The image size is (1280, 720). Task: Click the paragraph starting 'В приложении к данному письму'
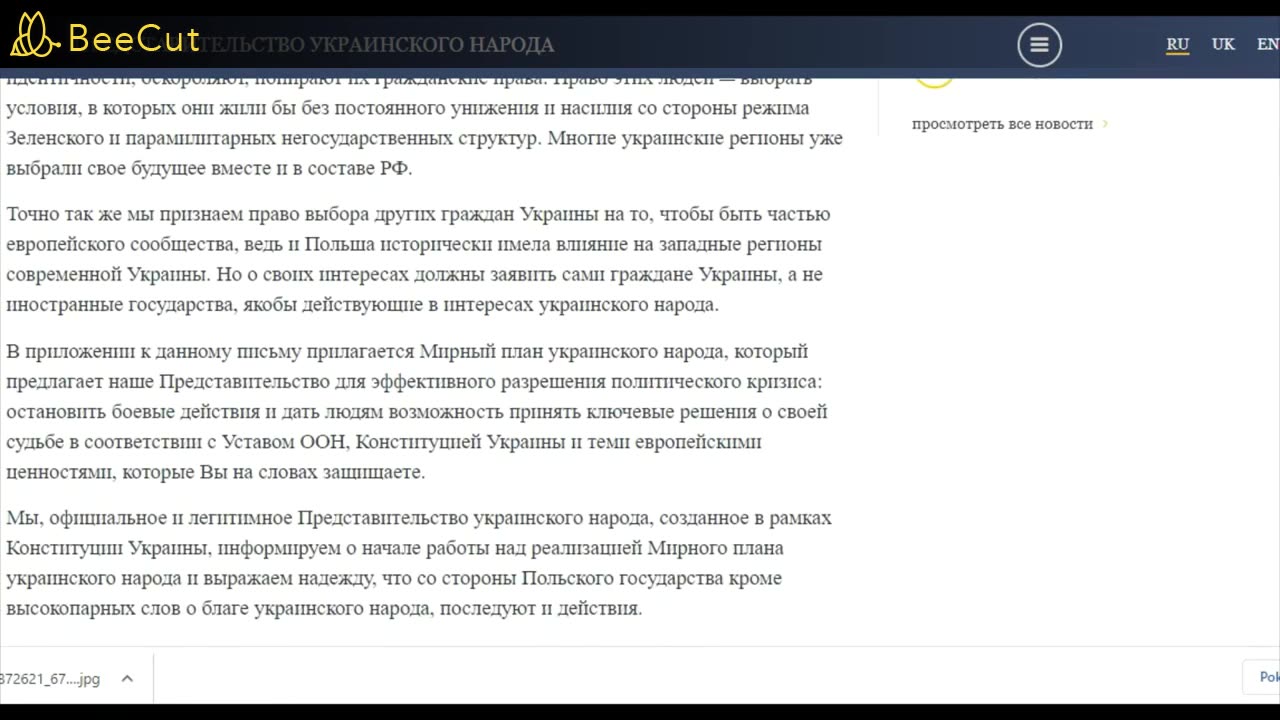click(417, 411)
